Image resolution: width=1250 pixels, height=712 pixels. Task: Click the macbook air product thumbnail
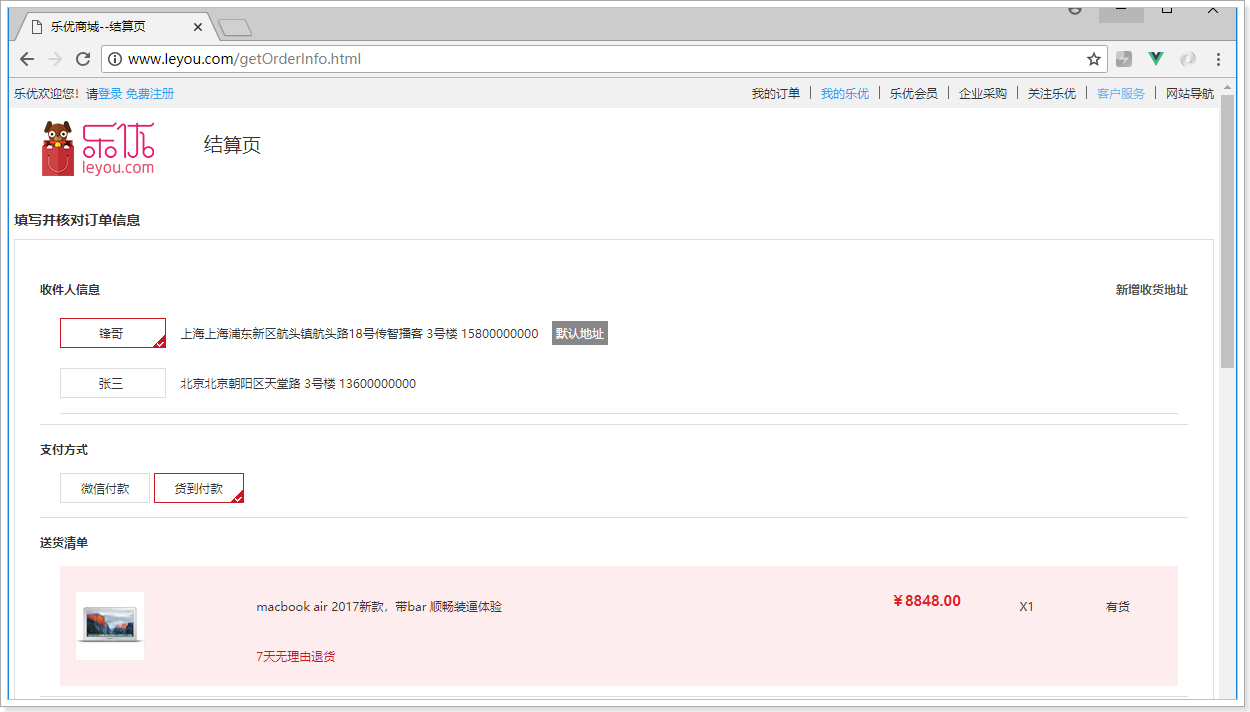coord(110,626)
